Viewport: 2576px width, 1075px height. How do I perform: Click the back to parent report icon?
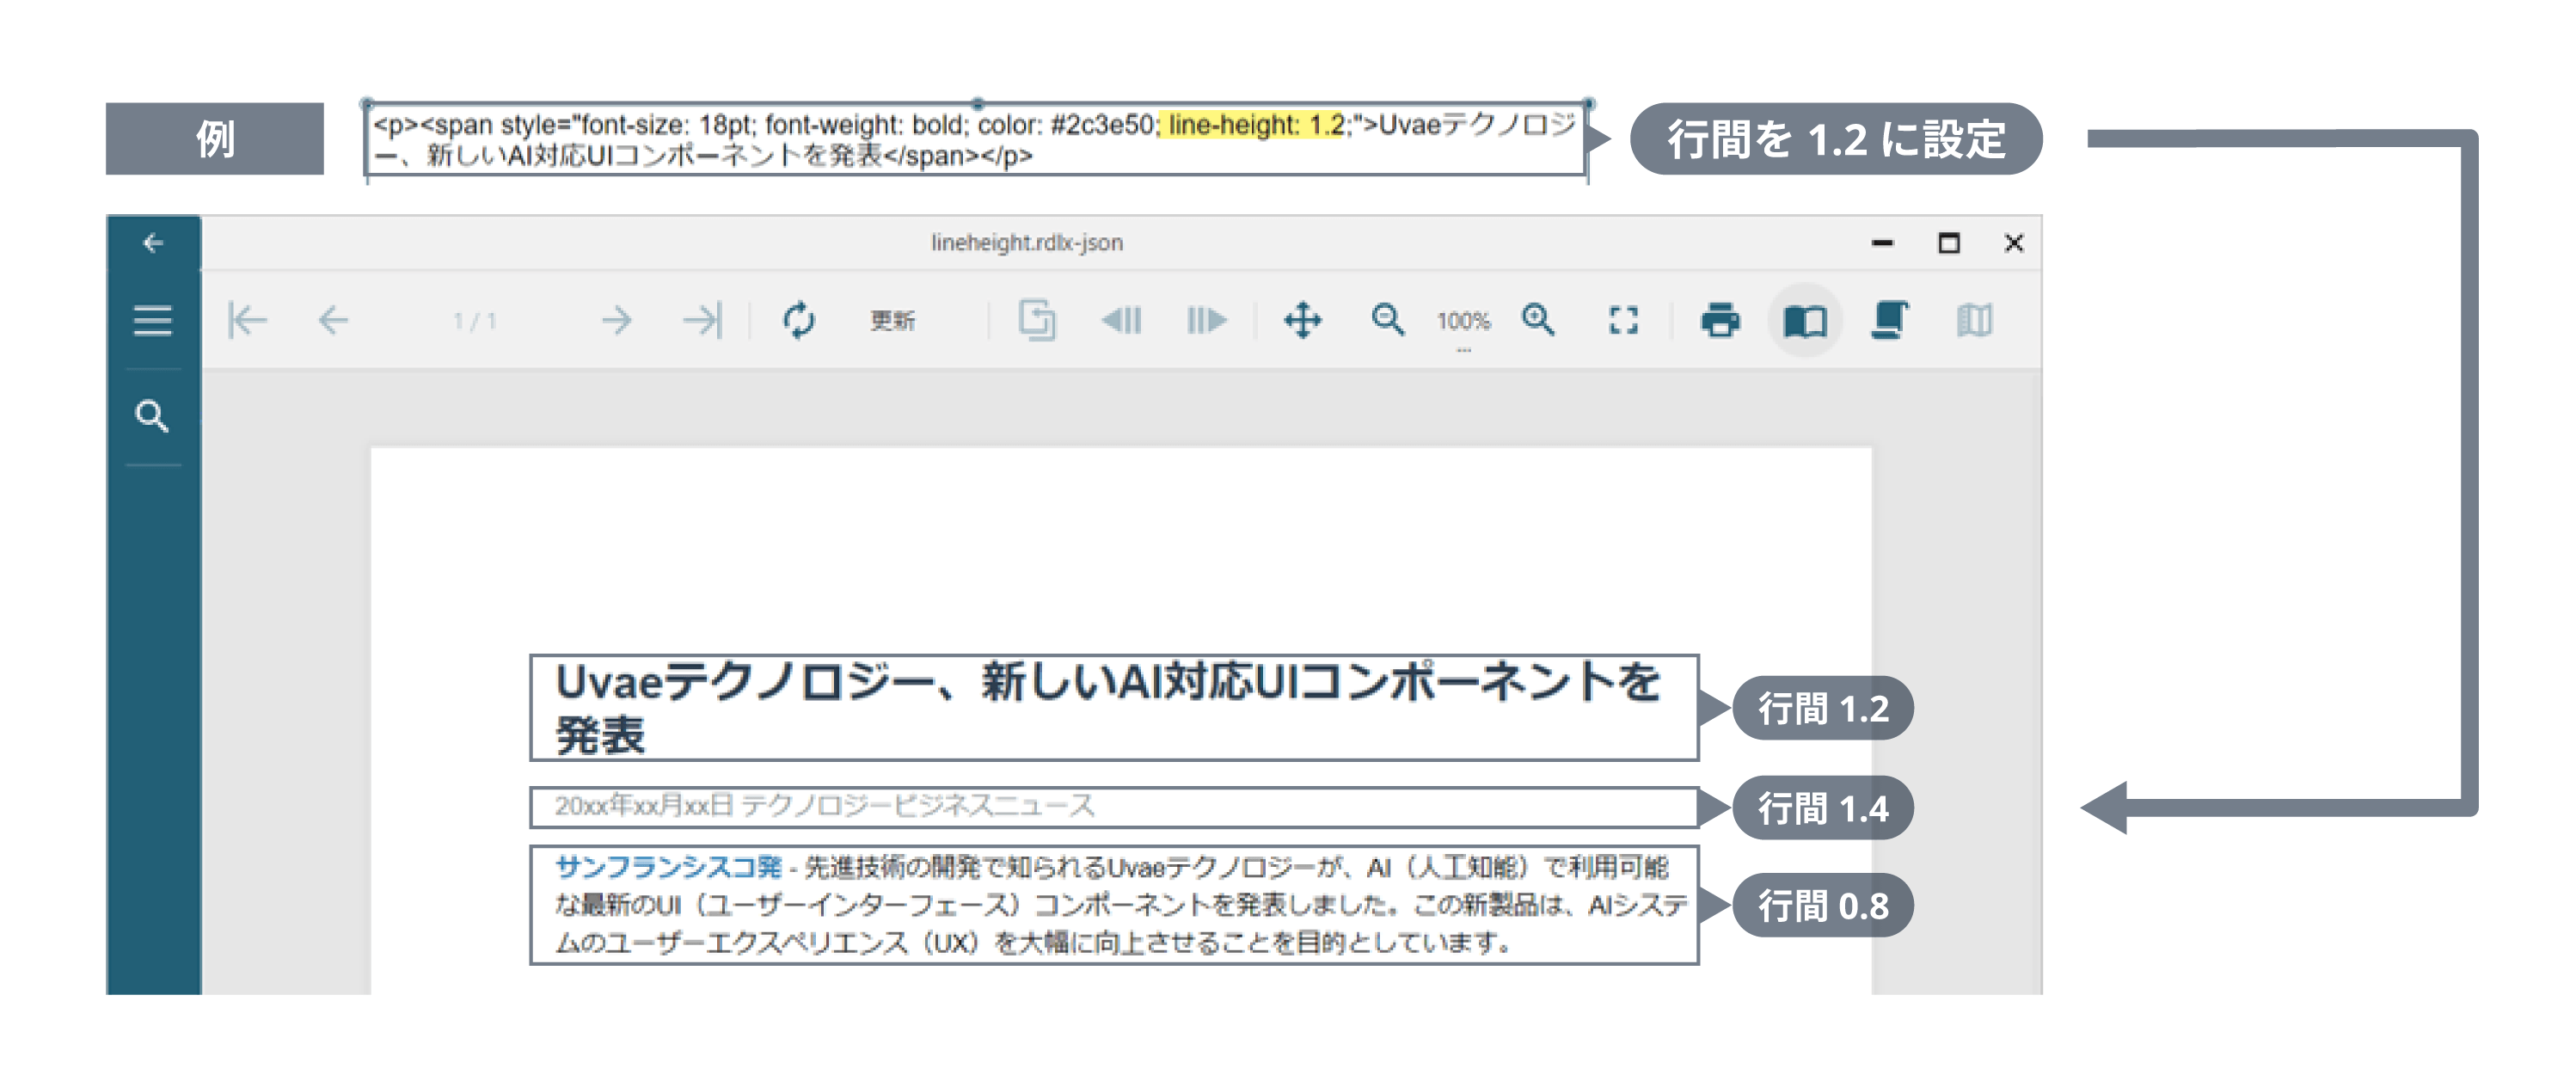point(1037,321)
